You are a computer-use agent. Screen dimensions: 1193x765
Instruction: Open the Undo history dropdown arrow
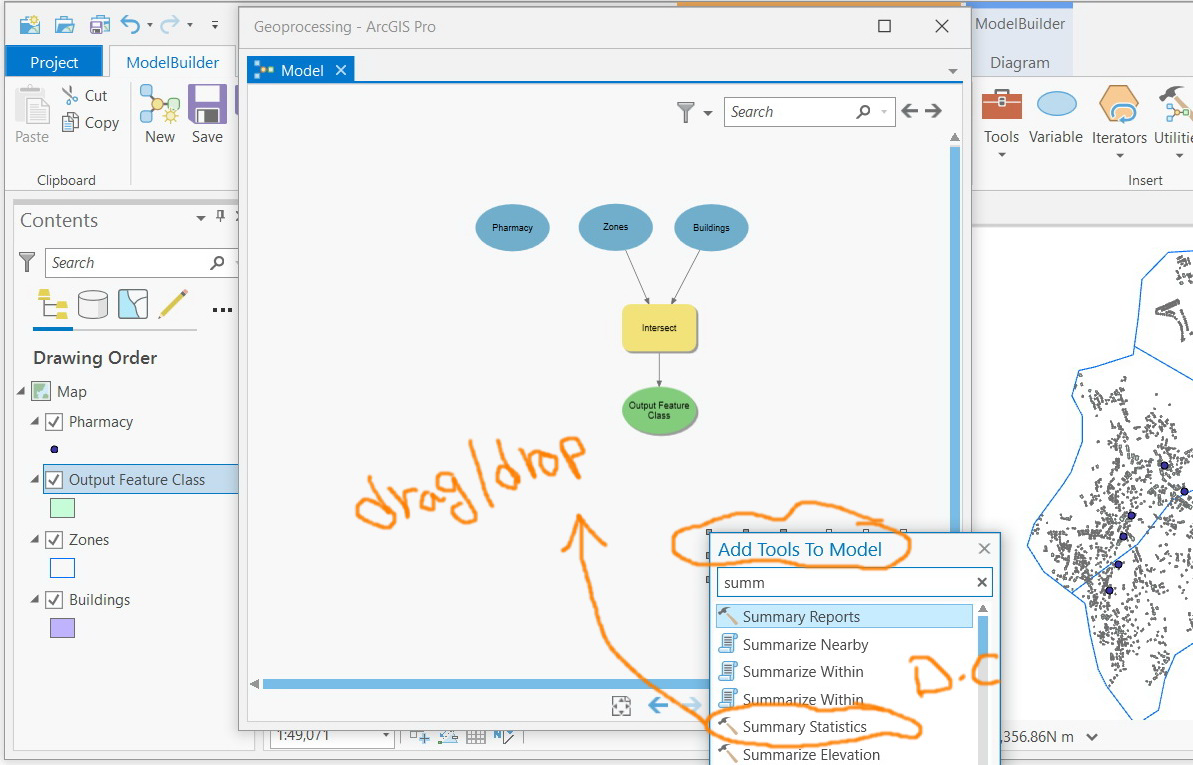(x=150, y=25)
